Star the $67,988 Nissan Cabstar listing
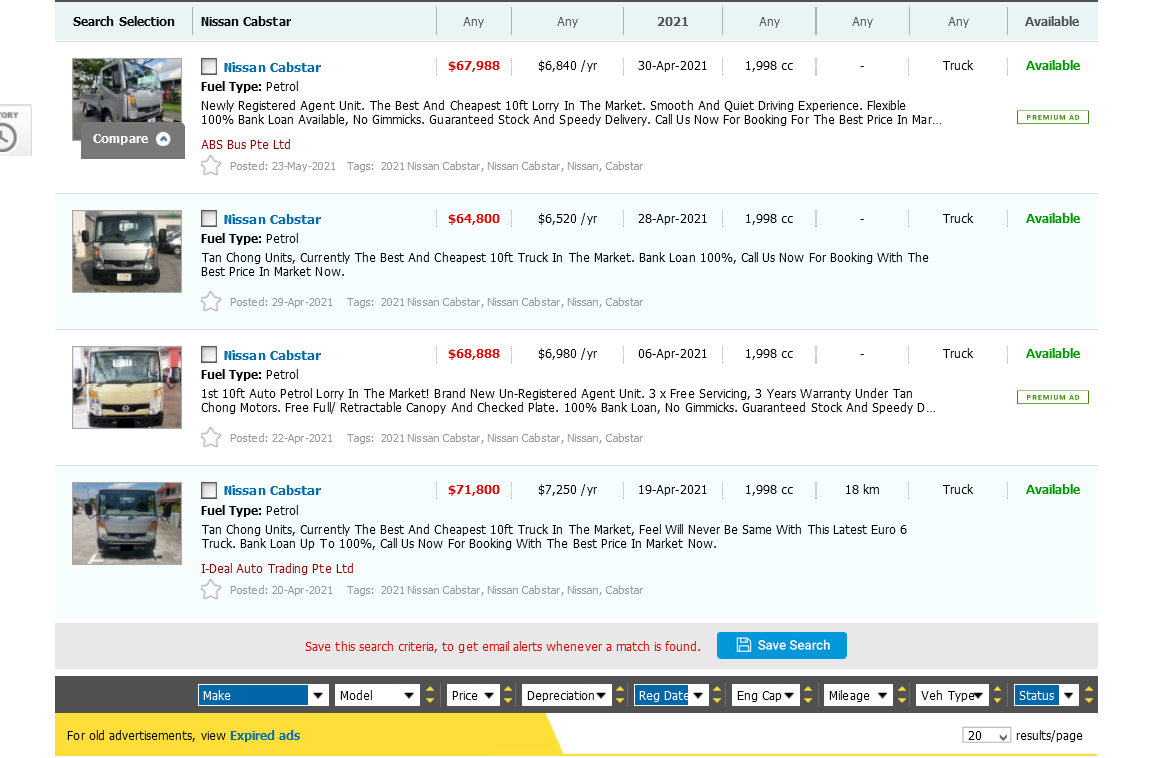Image resolution: width=1169 pixels, height=758 pixels. tap(210, 166)
